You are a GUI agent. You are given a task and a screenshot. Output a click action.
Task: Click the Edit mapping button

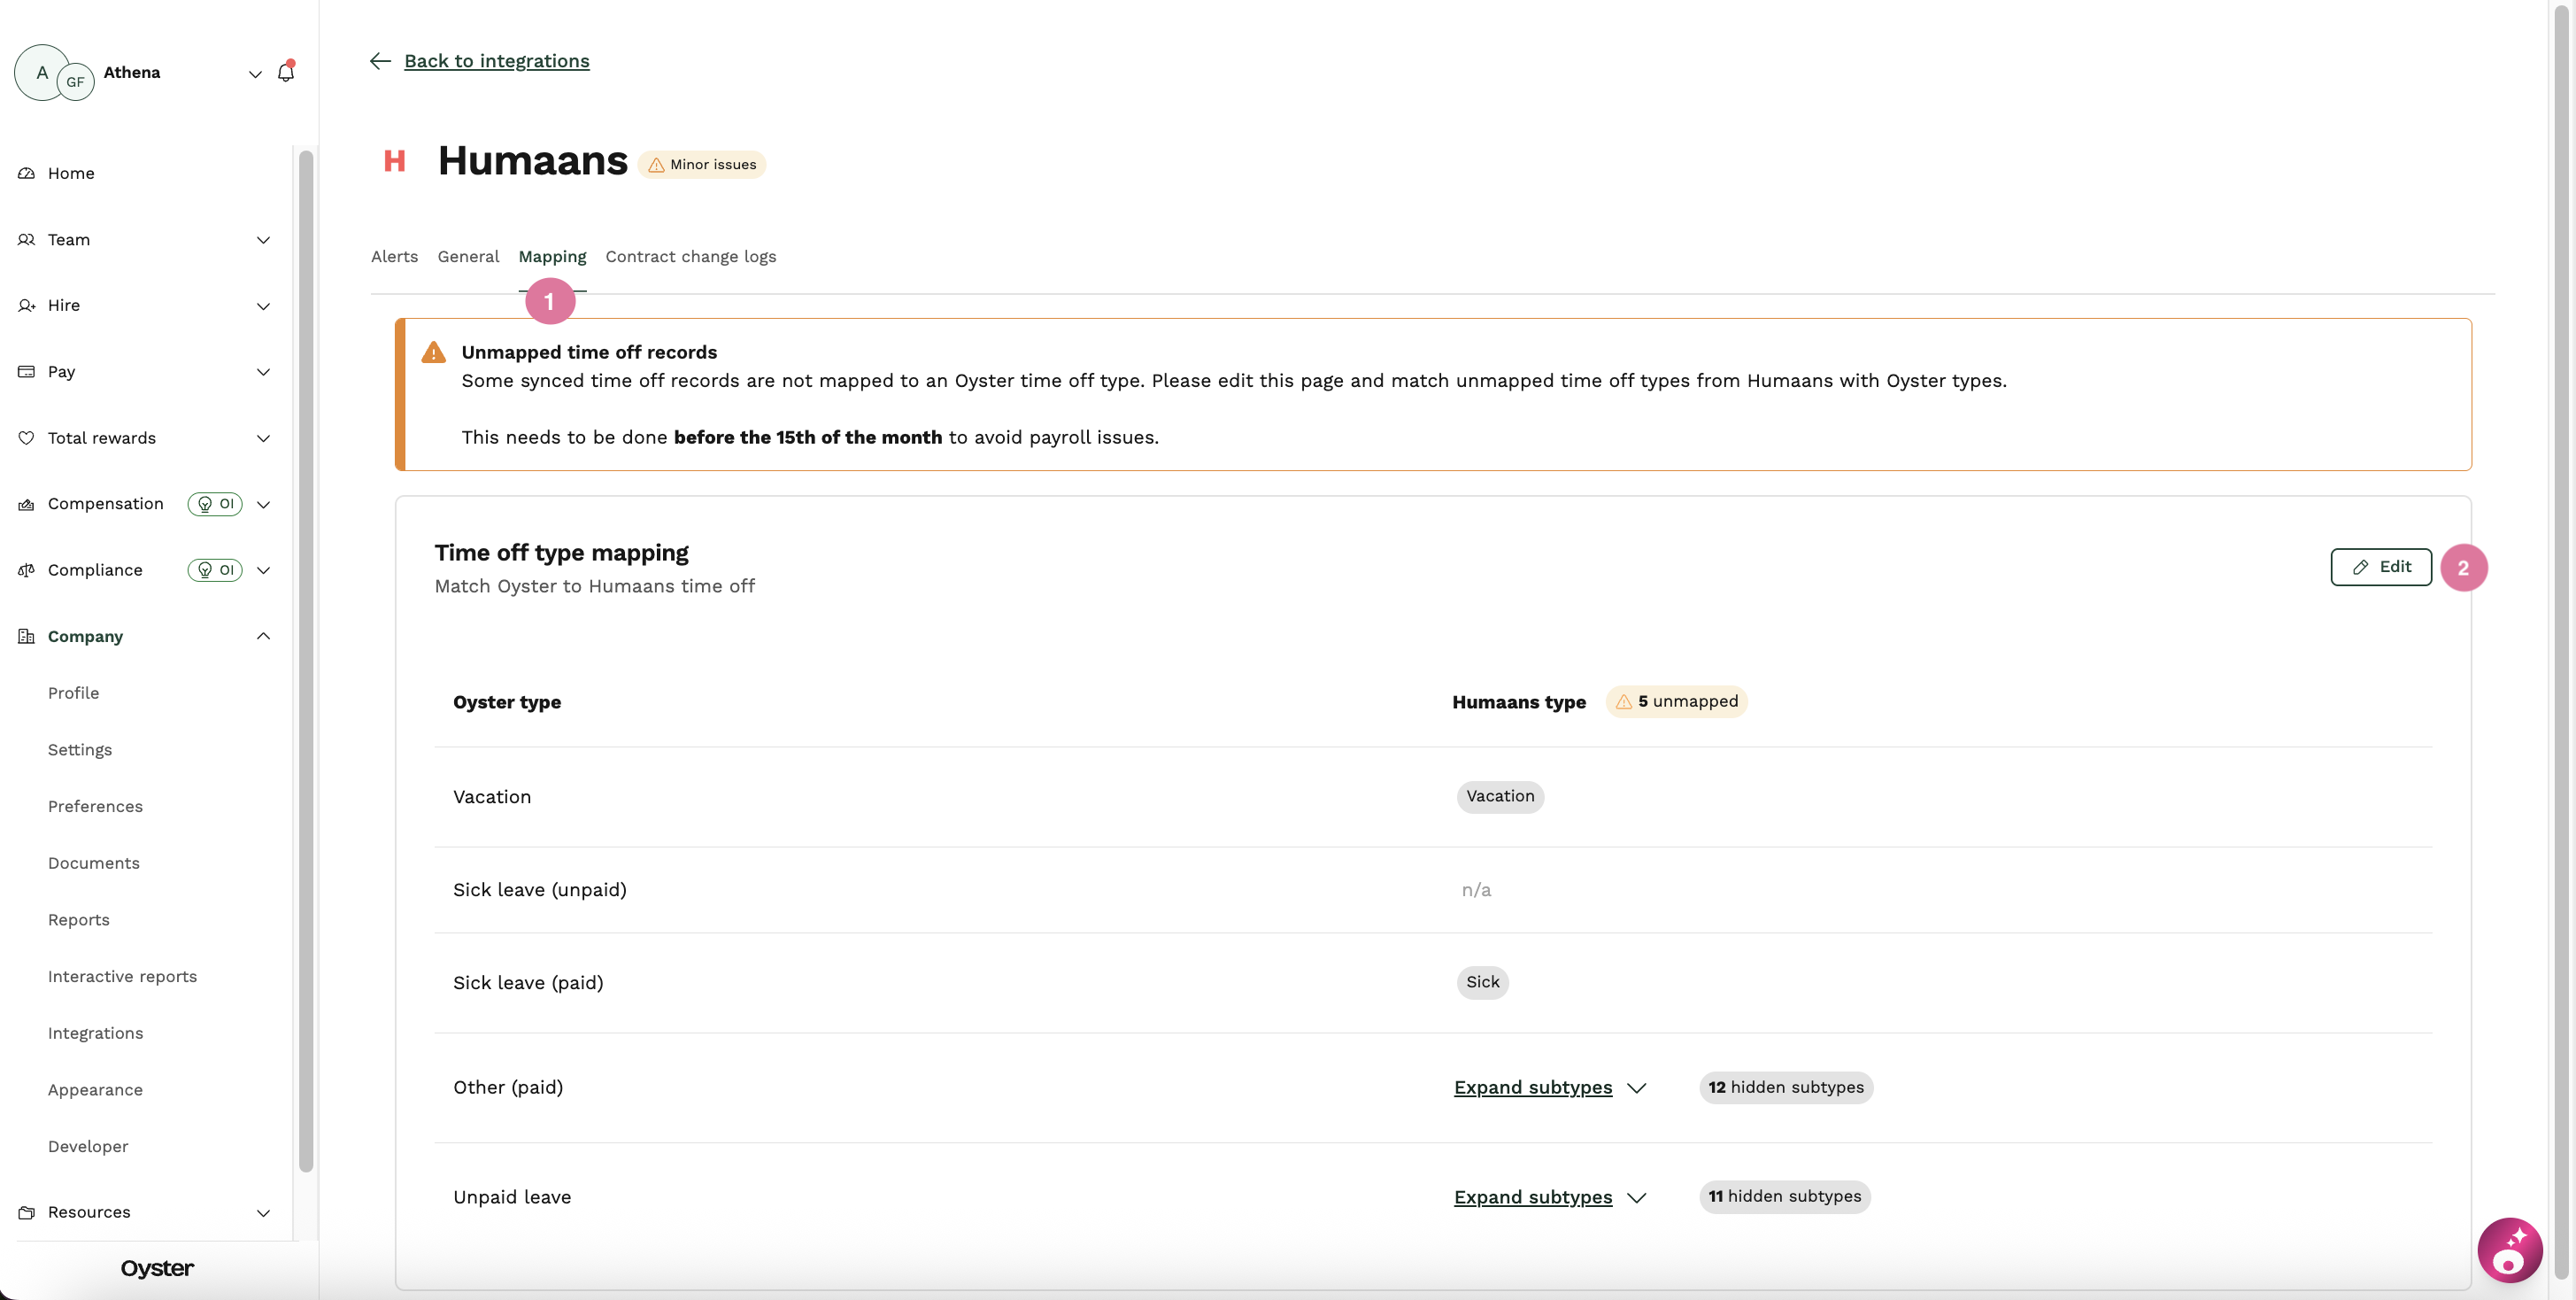2381,567
